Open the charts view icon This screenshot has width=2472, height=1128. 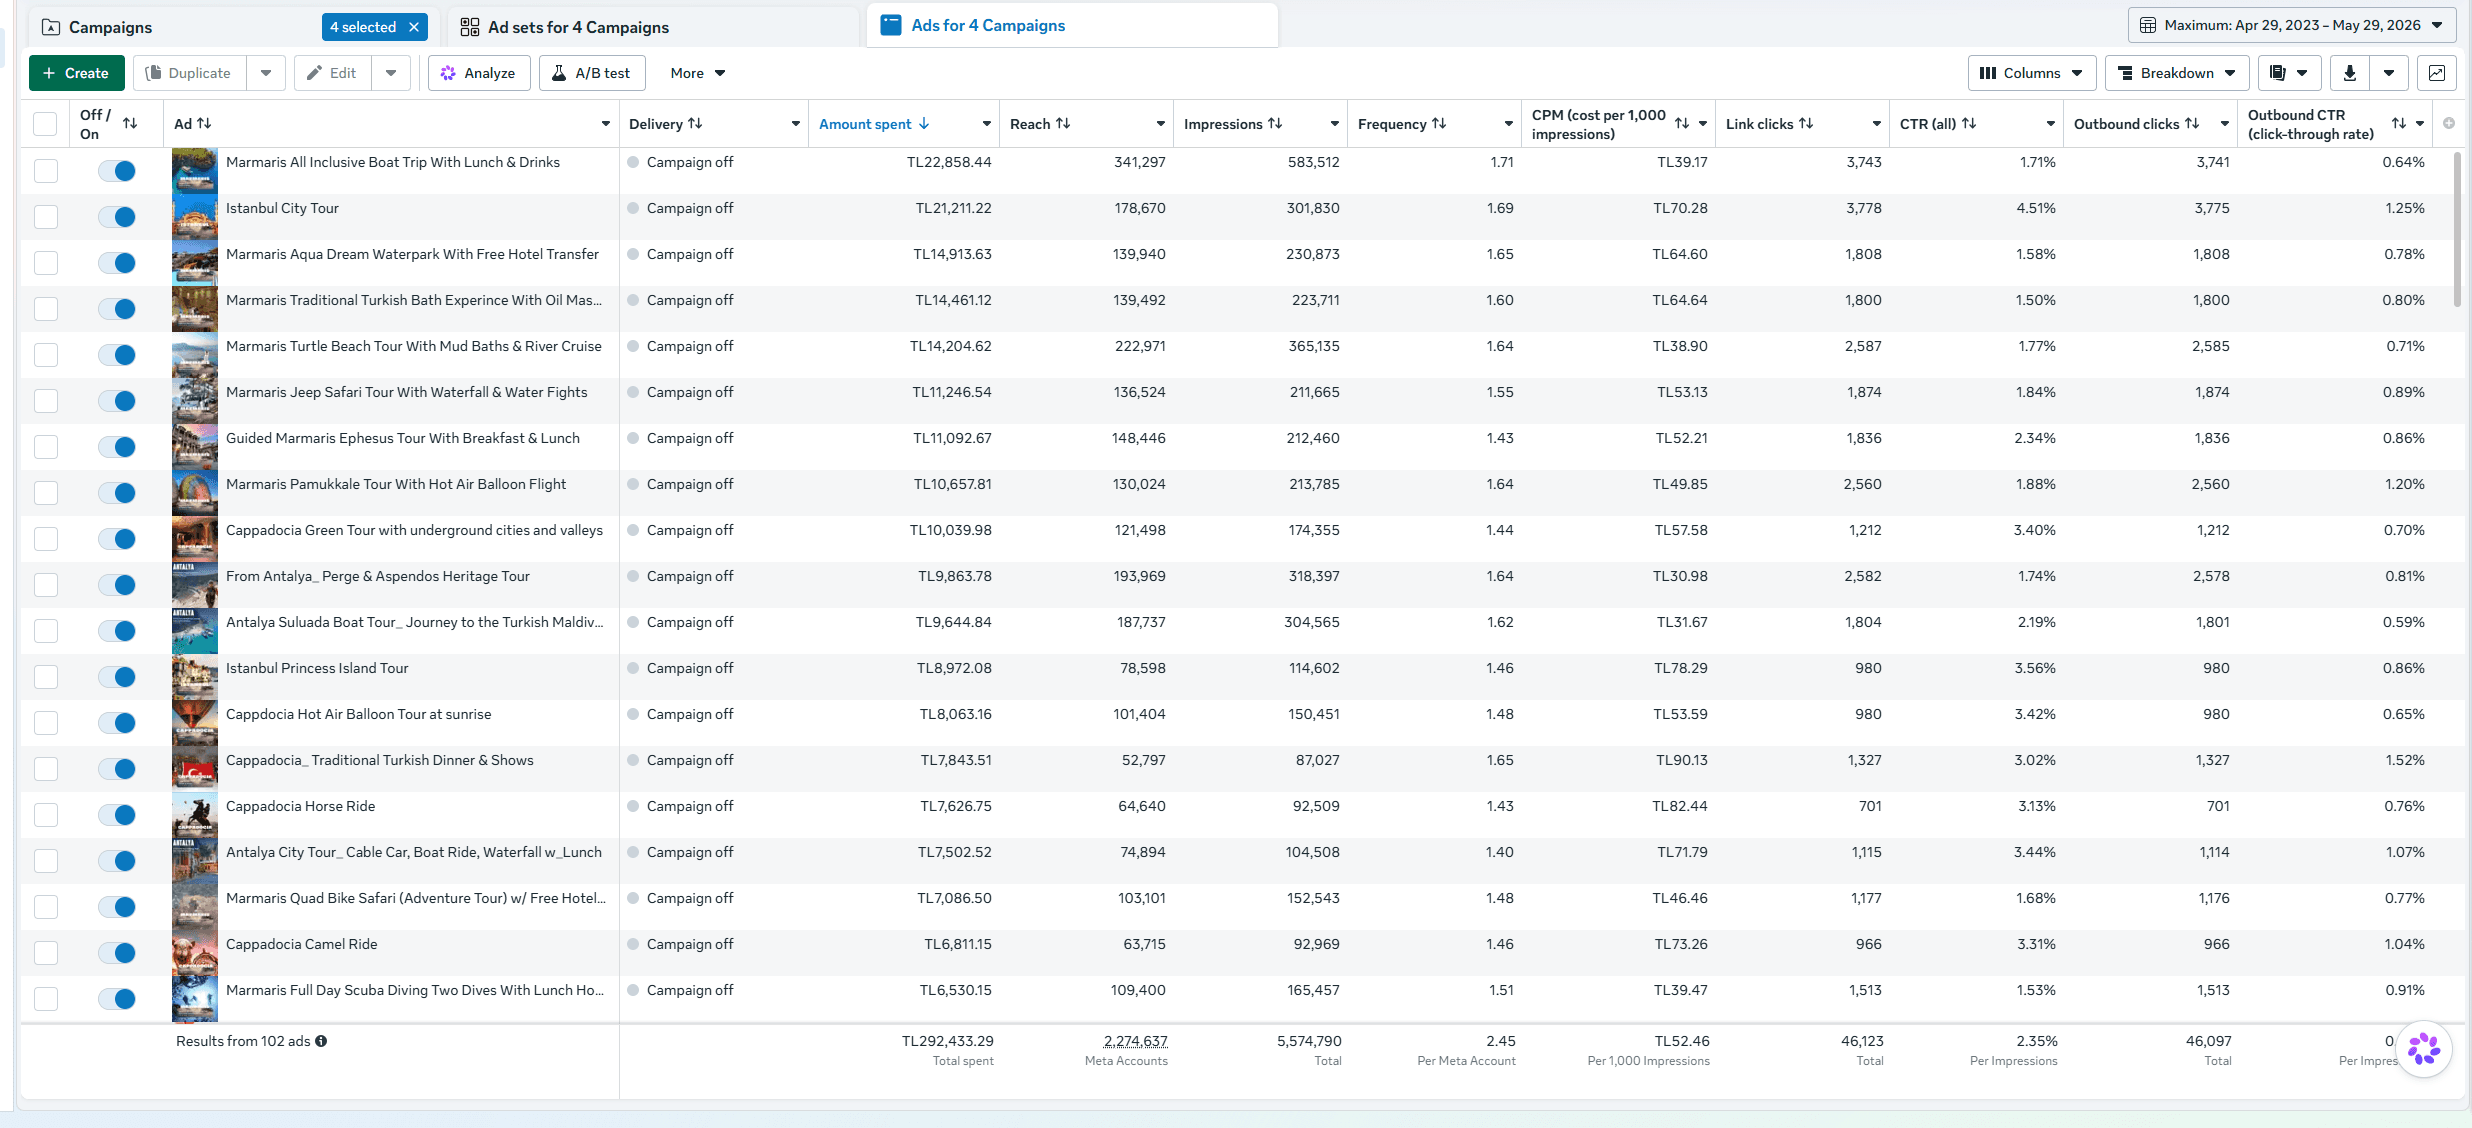point(2437,73)
